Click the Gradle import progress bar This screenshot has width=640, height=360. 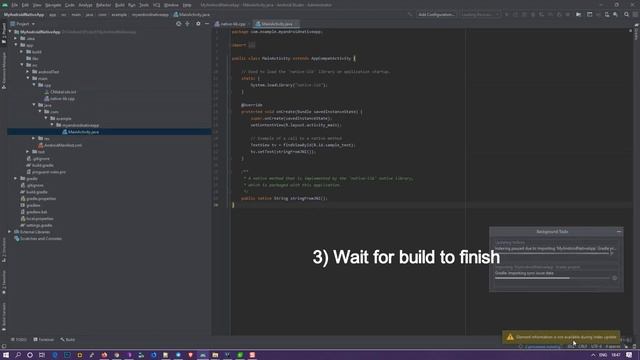(552, 278)
